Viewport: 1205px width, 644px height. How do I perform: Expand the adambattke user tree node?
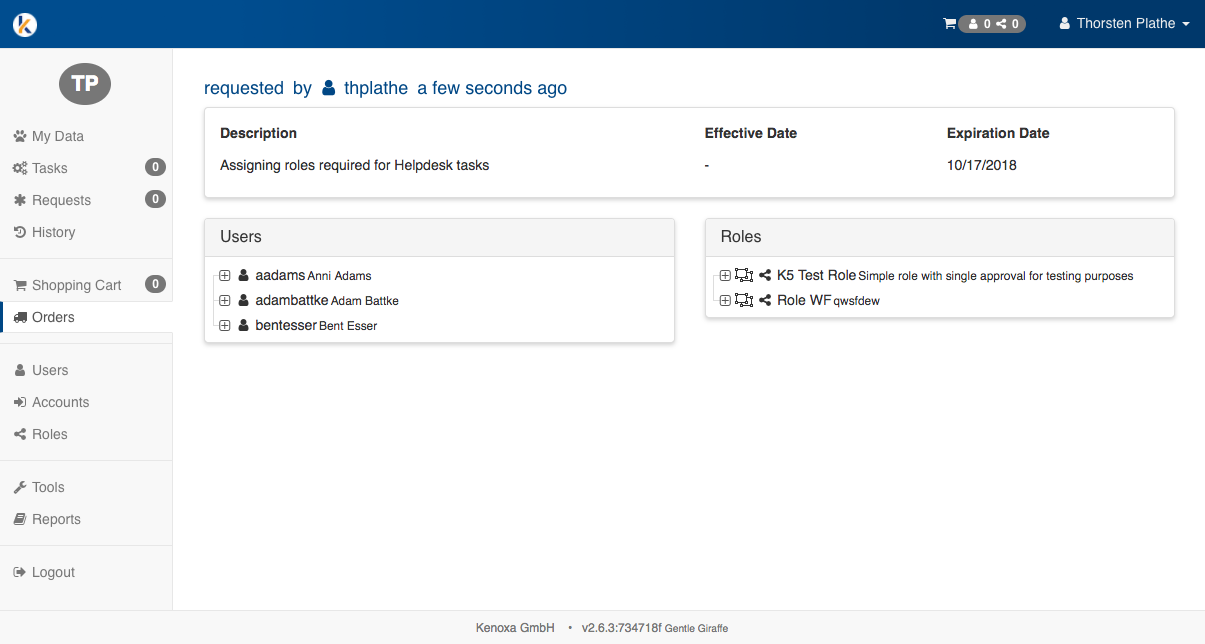point(225,300)
